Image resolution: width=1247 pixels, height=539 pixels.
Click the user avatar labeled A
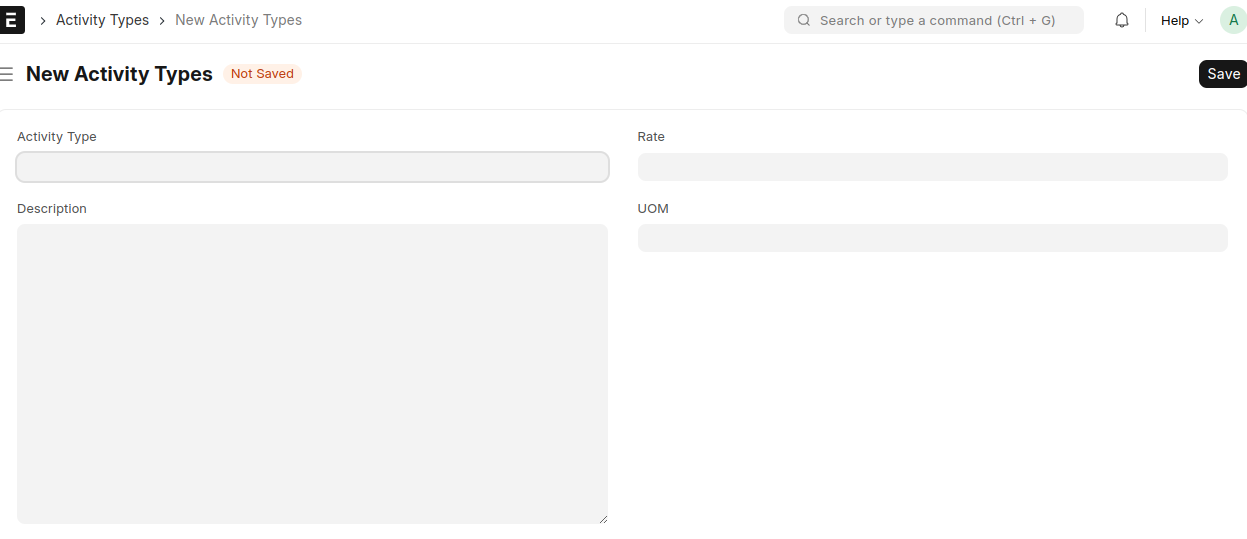tap(1233, 20)
